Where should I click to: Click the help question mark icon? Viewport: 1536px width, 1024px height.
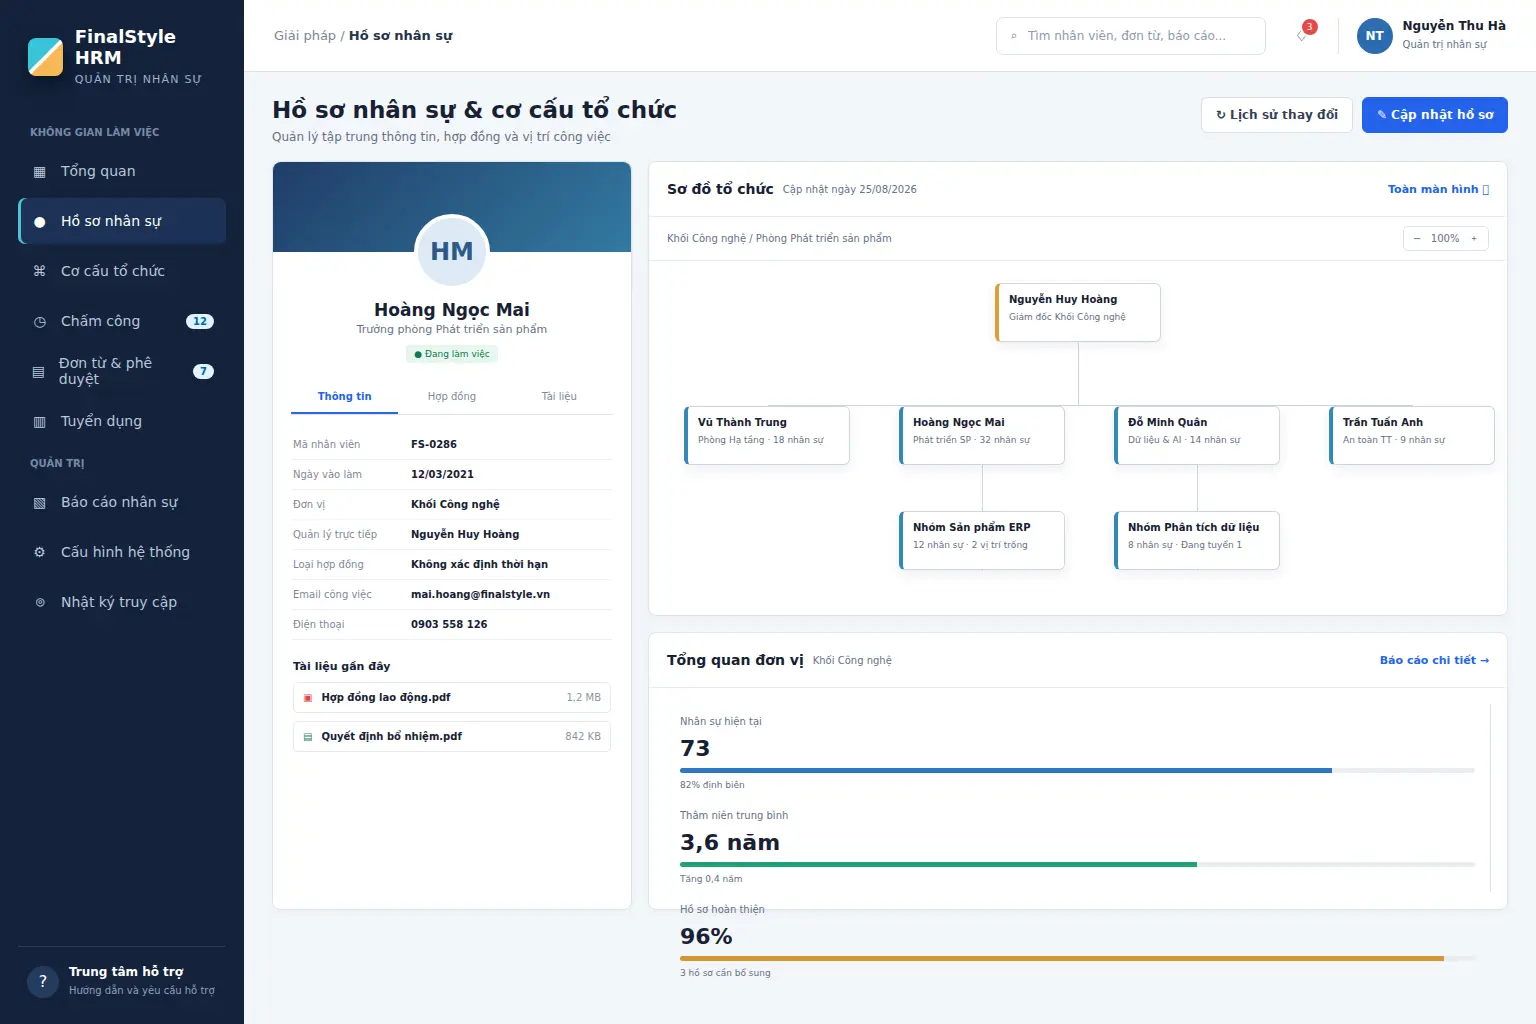click(x=43, y=981)
